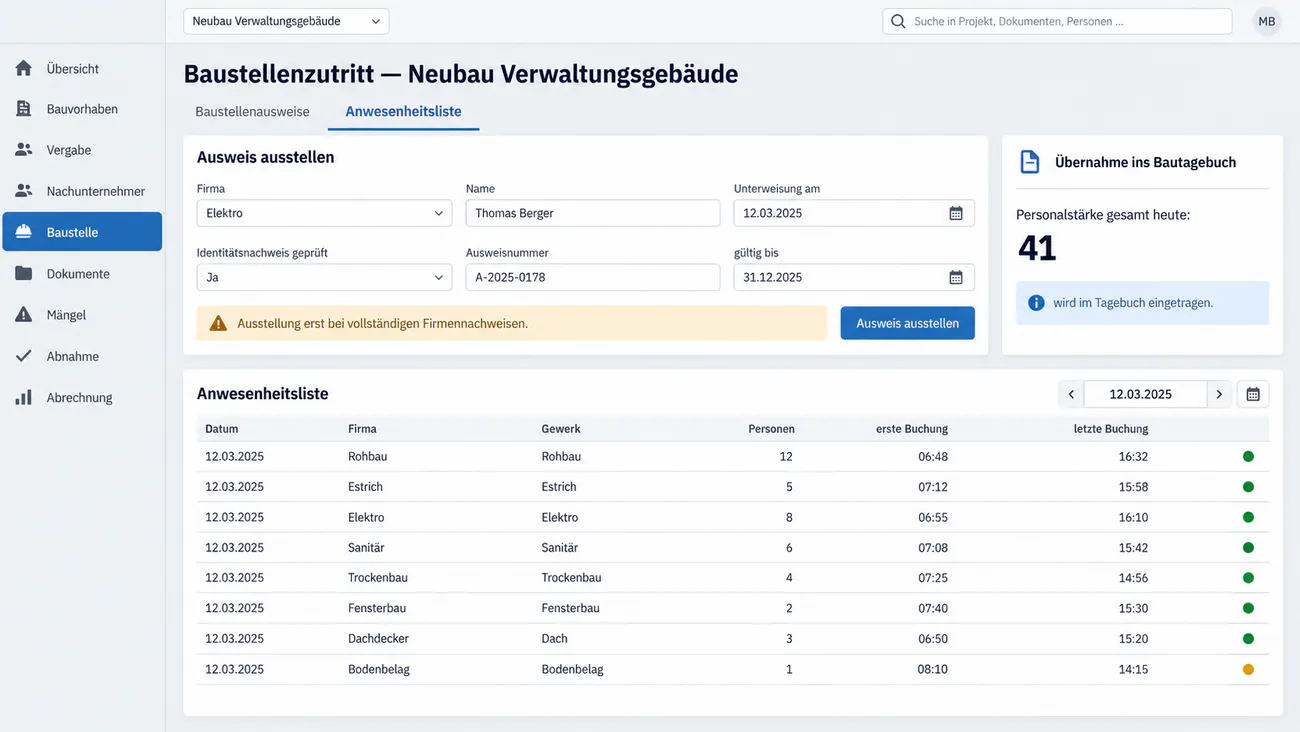Screen dimensions: 1300x732
Task: Click the folder icon next to Dokumente
Action: pyautogui.click(x=24, y=273)
